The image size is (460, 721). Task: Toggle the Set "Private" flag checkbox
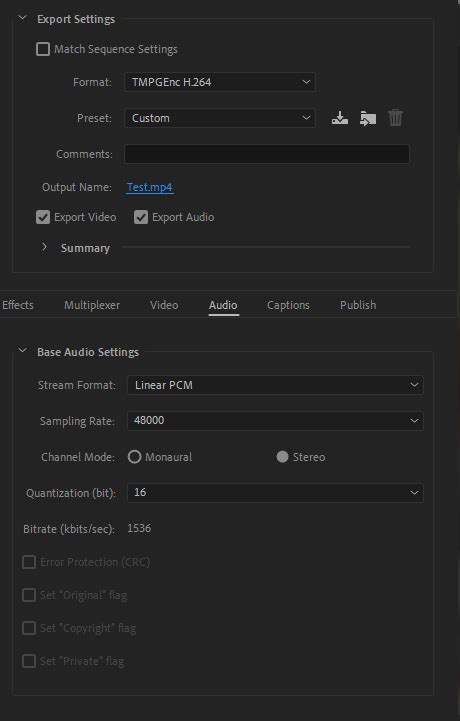coord(29,661)
